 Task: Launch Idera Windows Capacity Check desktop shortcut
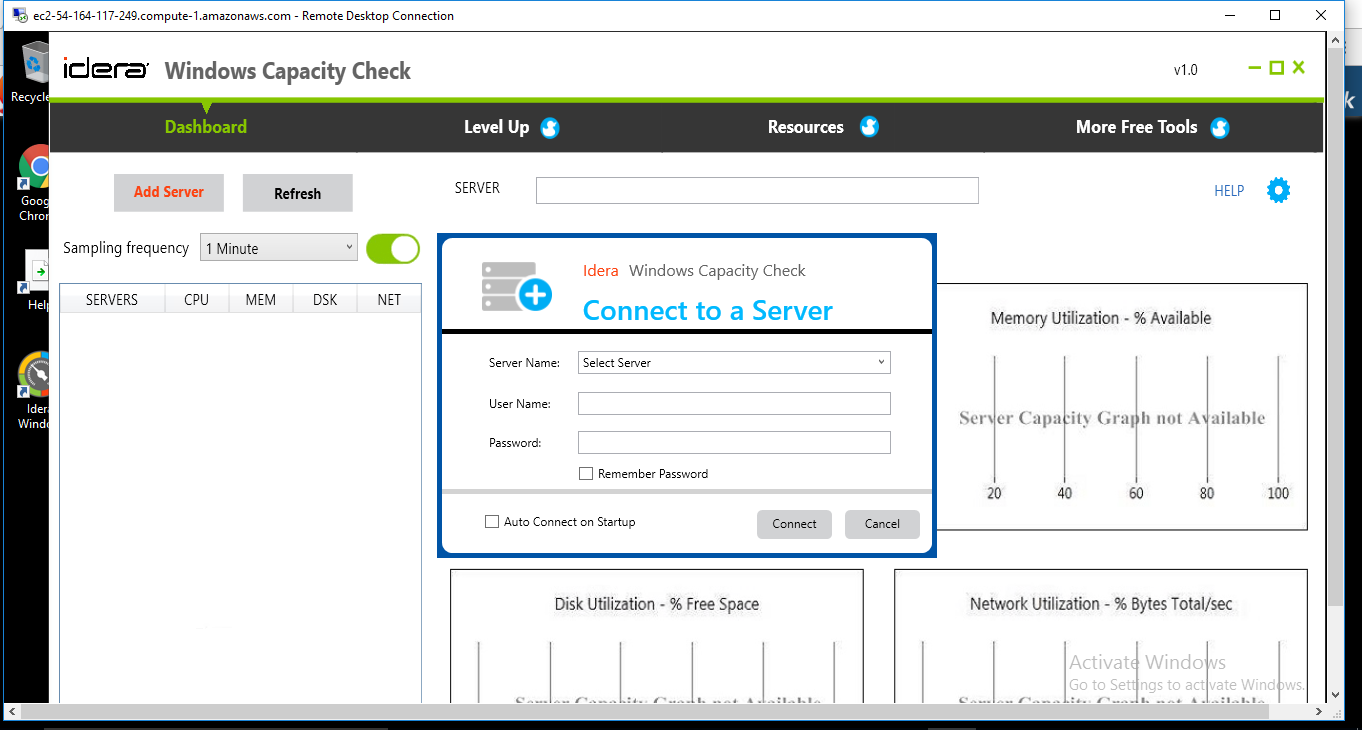[x=36, y=378]
